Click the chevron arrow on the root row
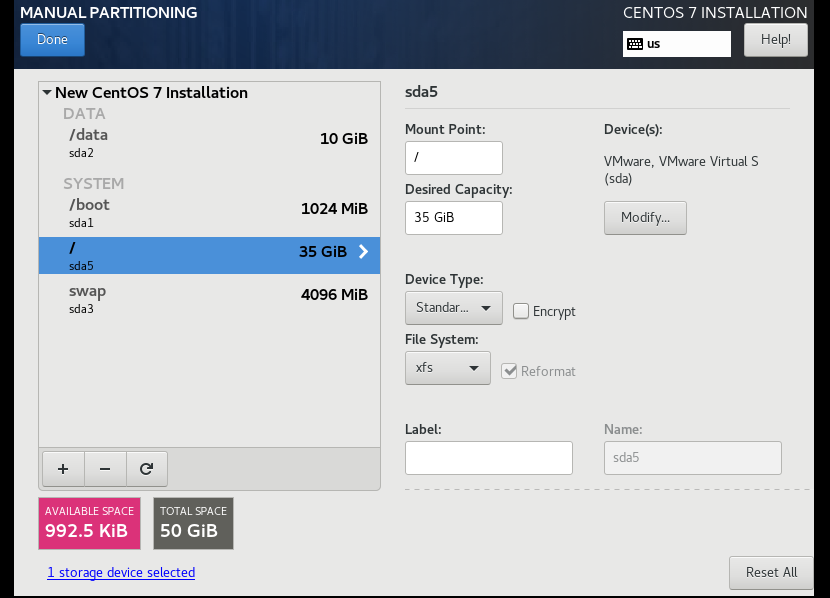This screenshot has height=598, width=830. (363, 251)
